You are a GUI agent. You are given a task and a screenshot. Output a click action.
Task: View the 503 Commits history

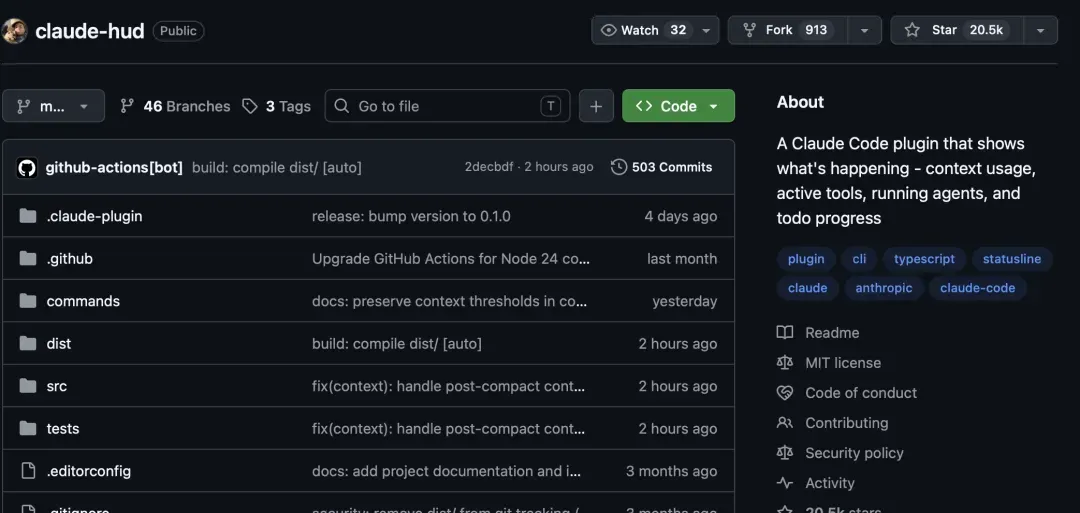coord(662,167)
